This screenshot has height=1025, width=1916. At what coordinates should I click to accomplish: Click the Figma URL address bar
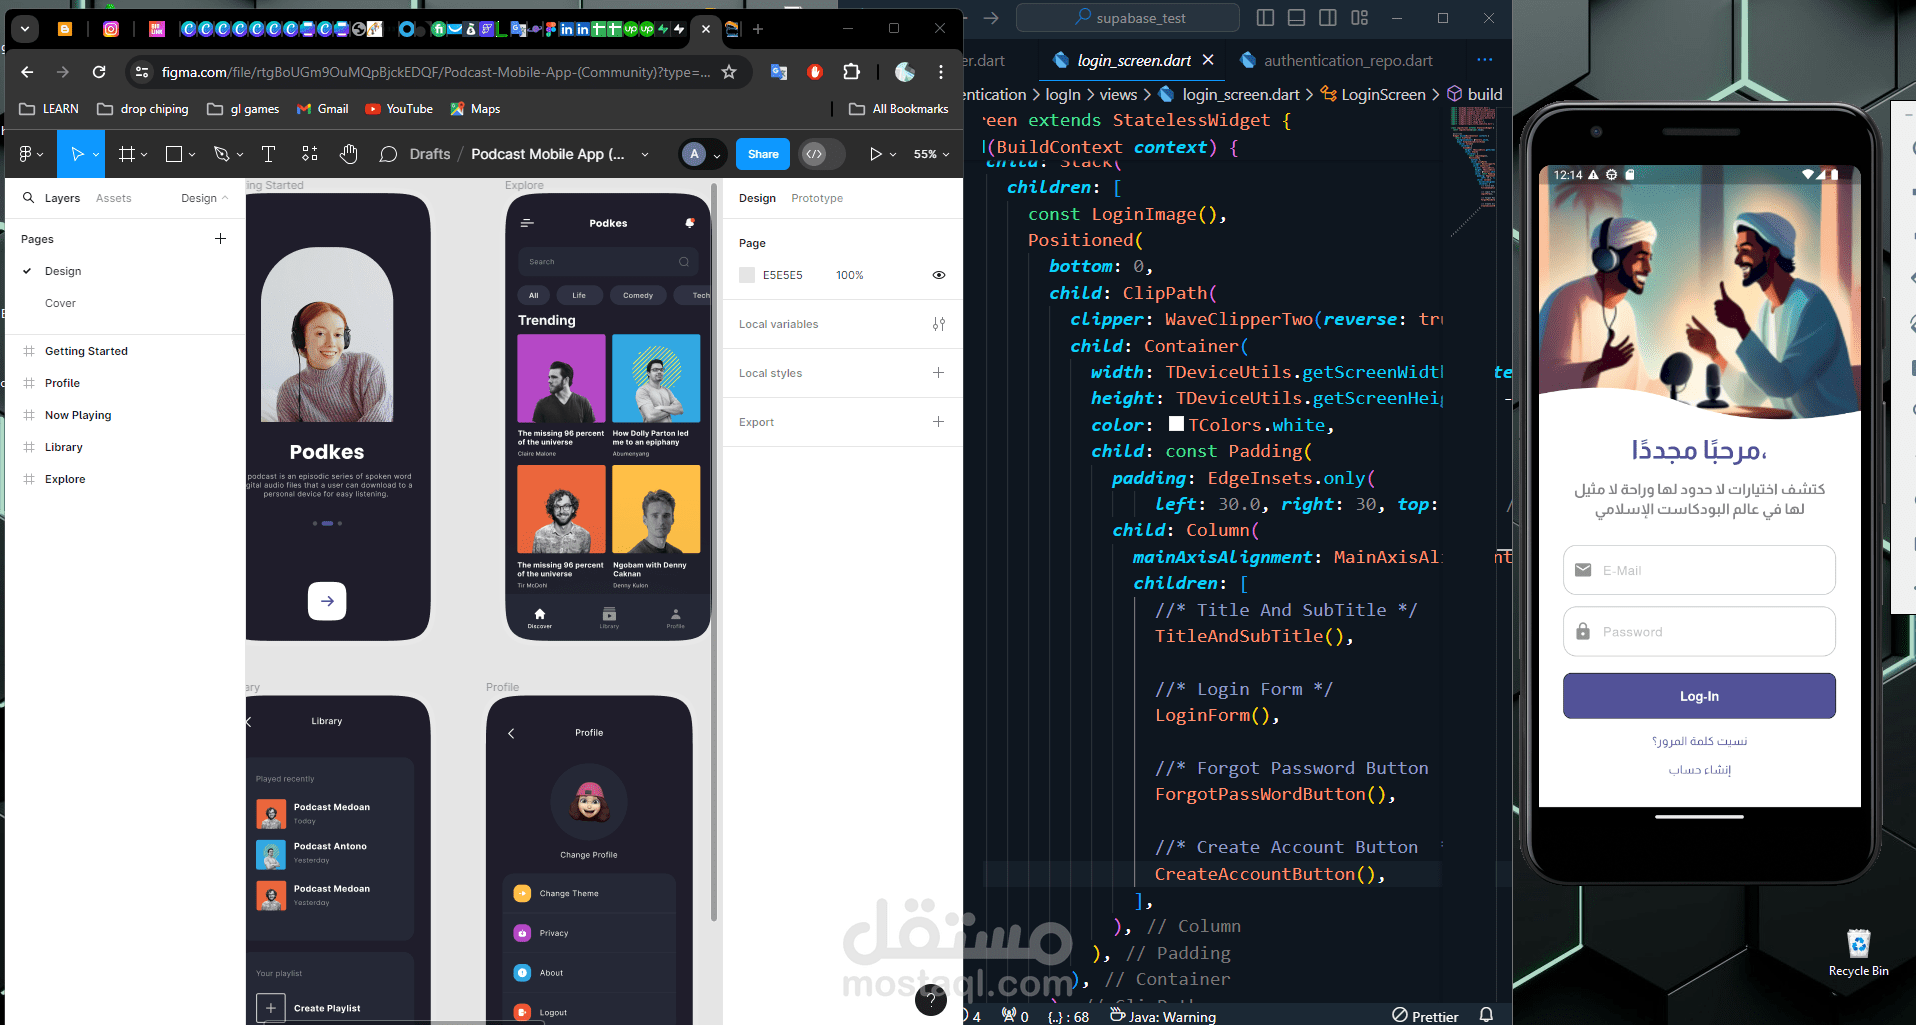[436, 72]
